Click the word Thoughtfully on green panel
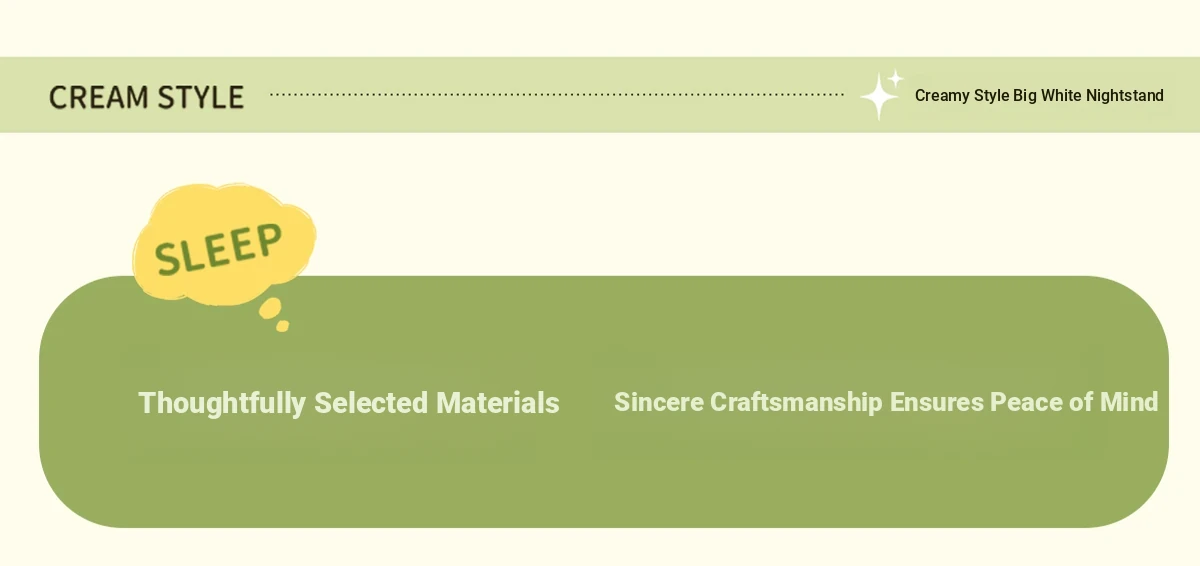 click(222, 403)
